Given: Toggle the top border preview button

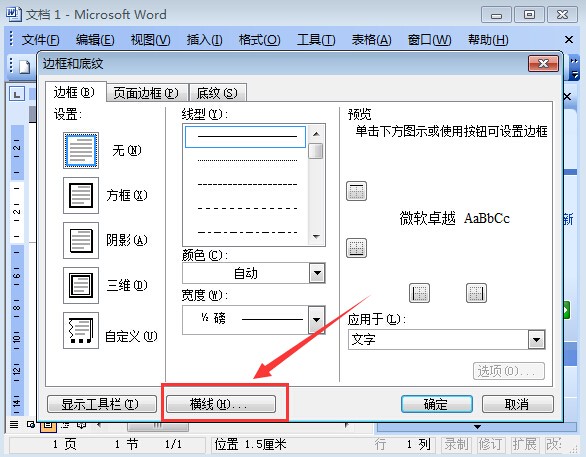Looking at the screenshot, I should point(356,191).
